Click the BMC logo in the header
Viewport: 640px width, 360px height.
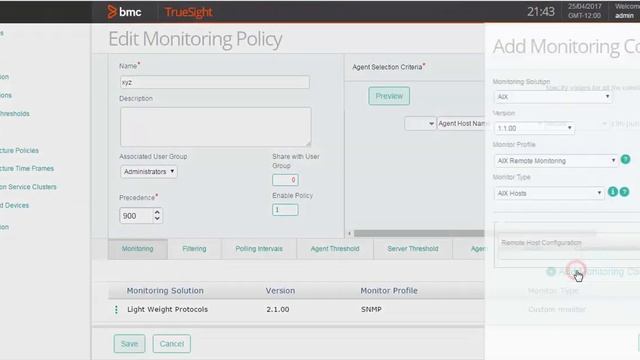point(124,12)
